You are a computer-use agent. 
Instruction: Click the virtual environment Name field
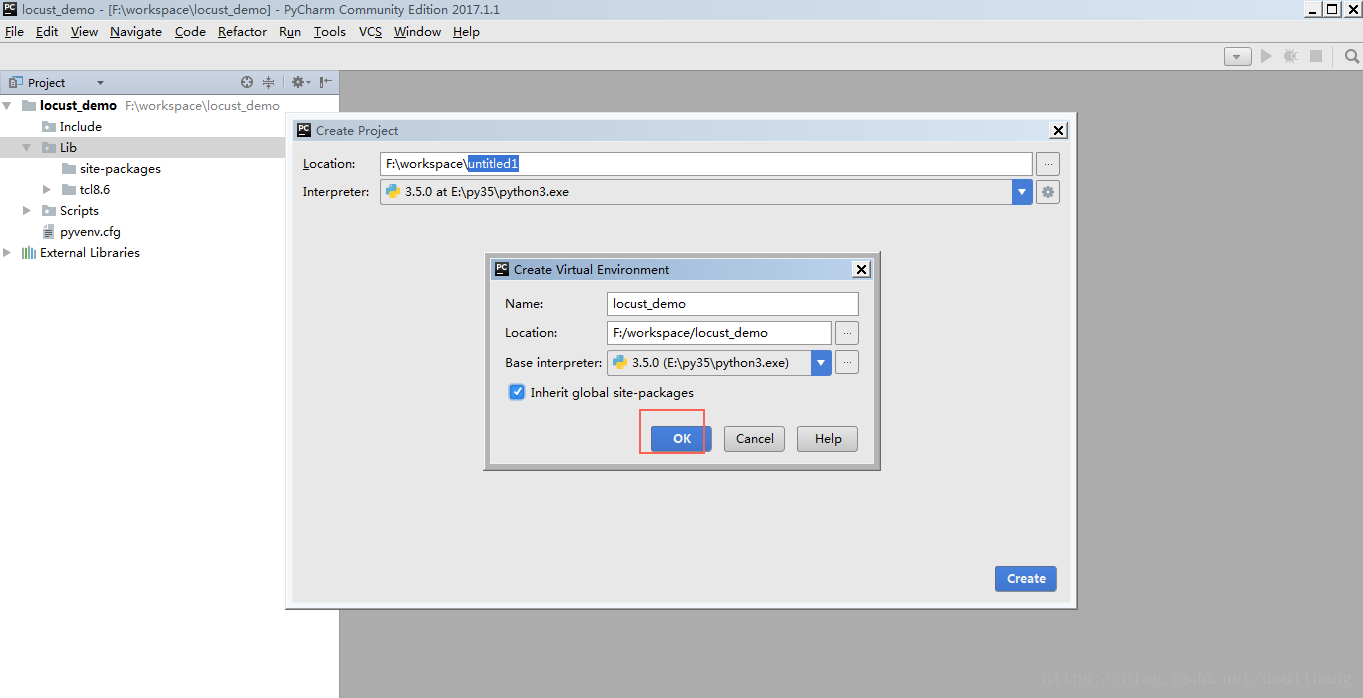(x=733, y=304)
